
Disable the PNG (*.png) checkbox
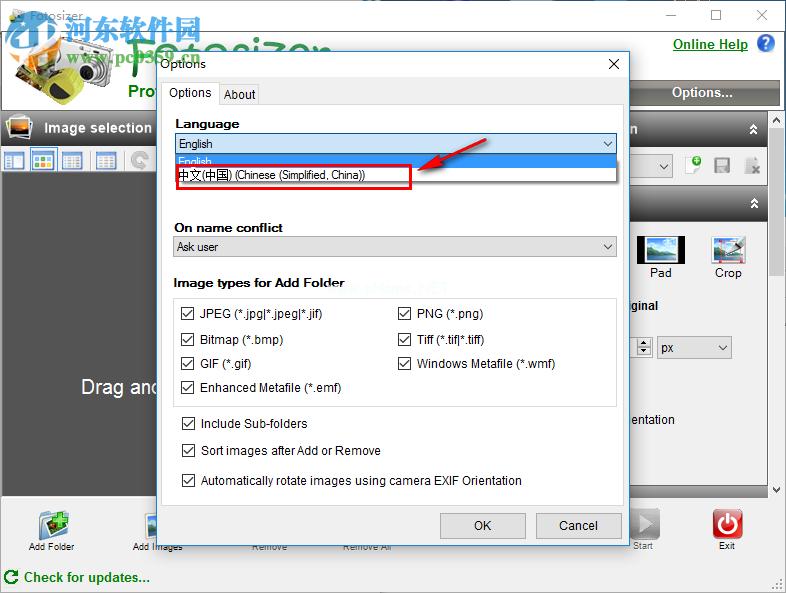tap(405, 314)
